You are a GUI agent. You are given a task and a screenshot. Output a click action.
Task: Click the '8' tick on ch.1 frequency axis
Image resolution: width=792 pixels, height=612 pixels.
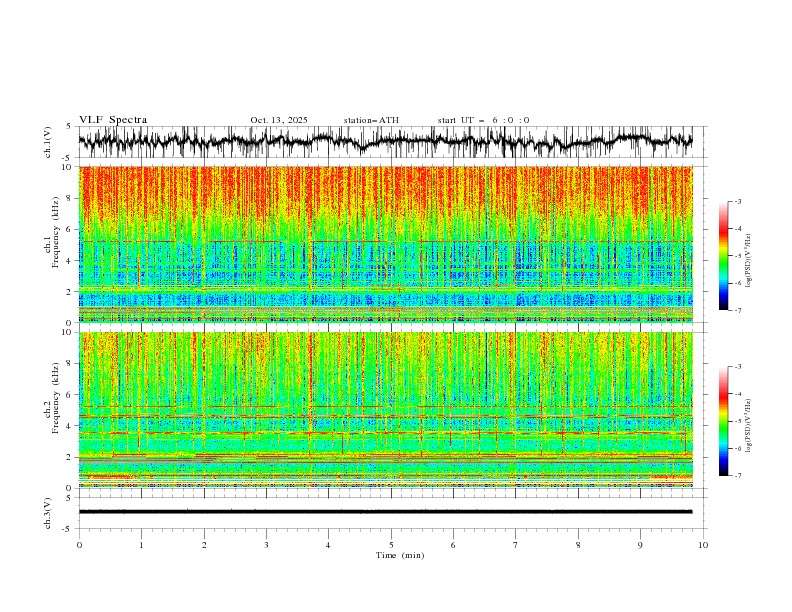70,198
